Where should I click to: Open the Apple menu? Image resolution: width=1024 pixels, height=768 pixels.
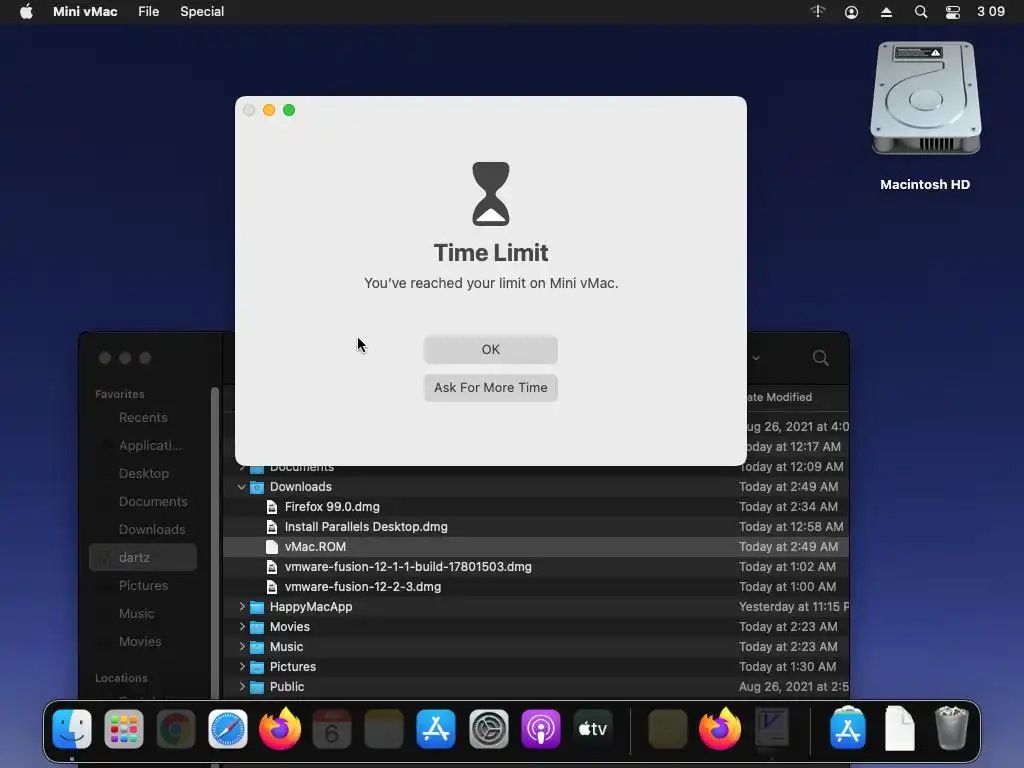point(26,12)
